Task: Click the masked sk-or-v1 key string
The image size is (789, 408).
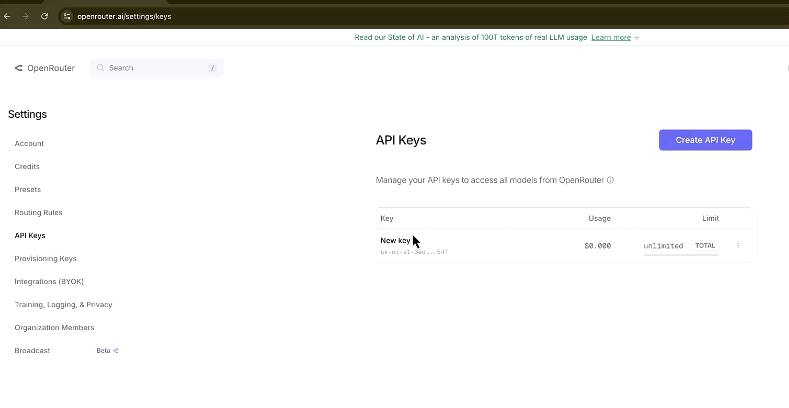Action: pos(414,252)
